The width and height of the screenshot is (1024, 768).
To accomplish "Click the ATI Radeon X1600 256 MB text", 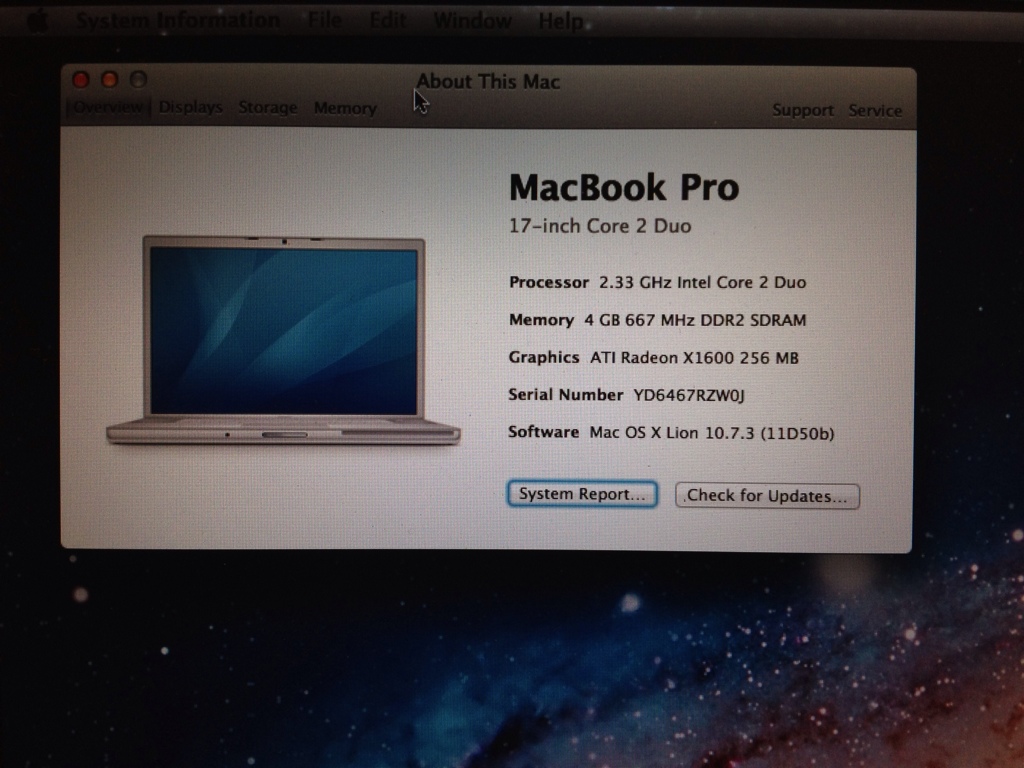I will click(694, 358).
